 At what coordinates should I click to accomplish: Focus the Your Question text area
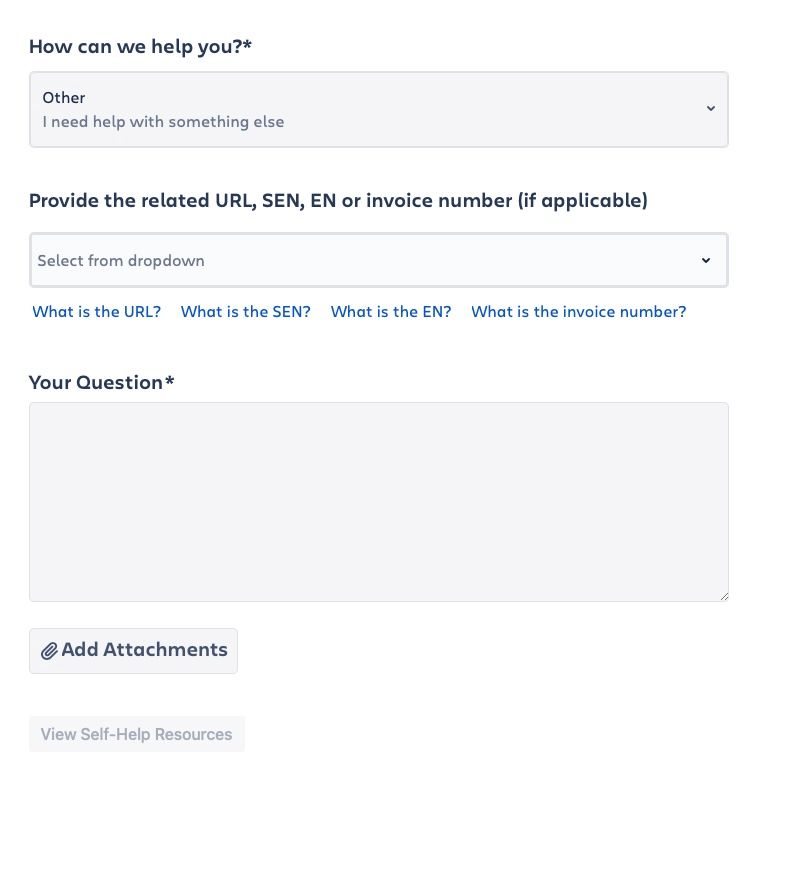[379, 502]
